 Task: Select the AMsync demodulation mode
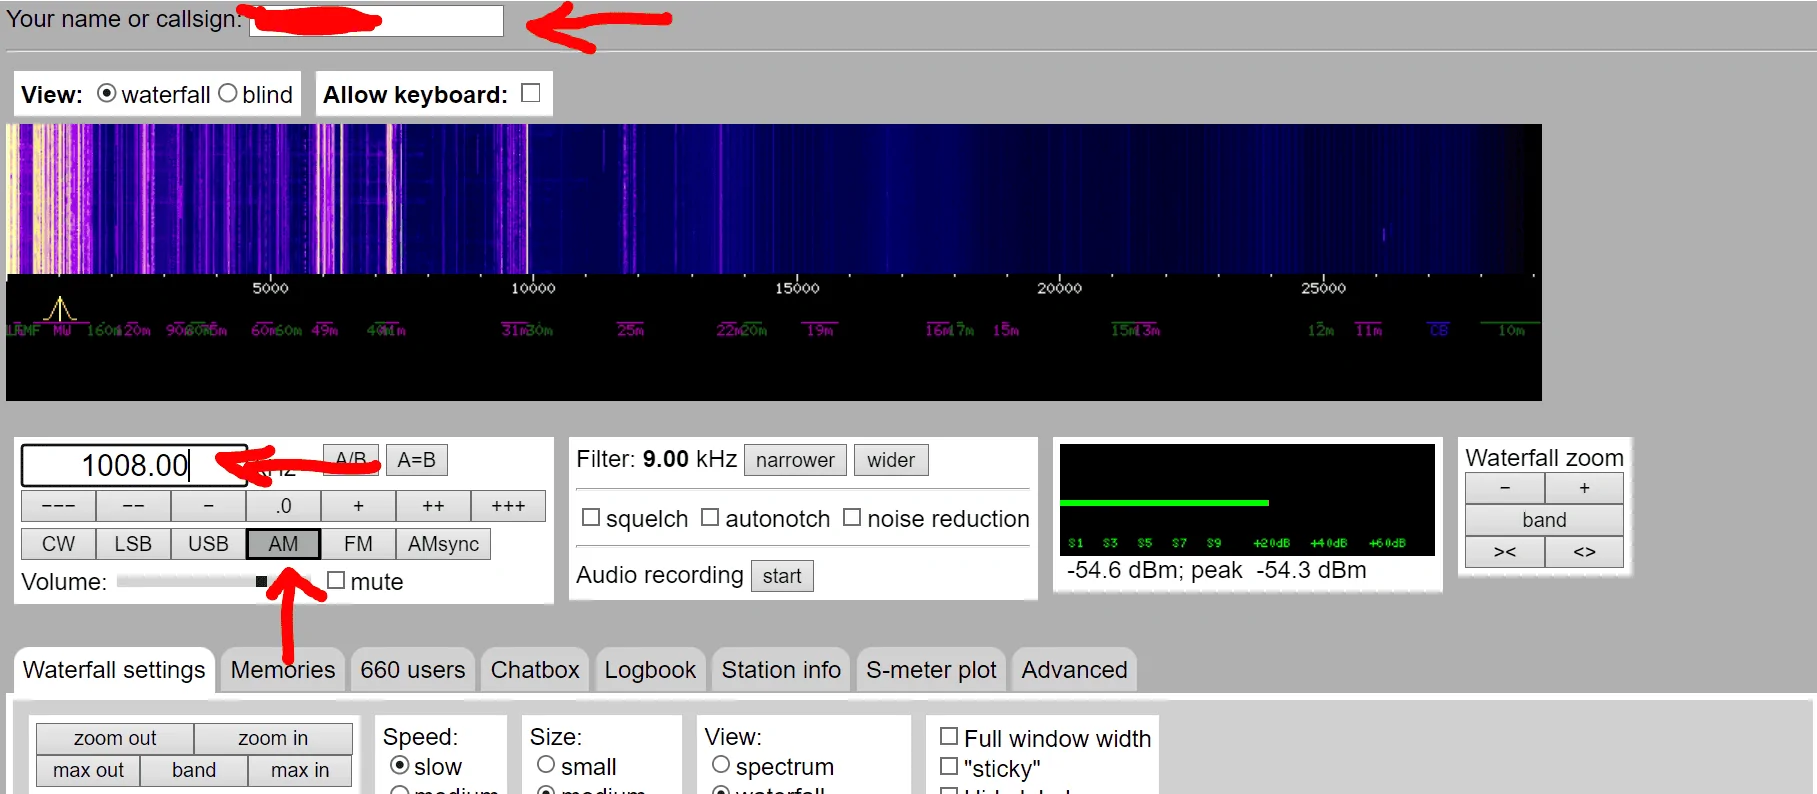(x=443, y=544)
